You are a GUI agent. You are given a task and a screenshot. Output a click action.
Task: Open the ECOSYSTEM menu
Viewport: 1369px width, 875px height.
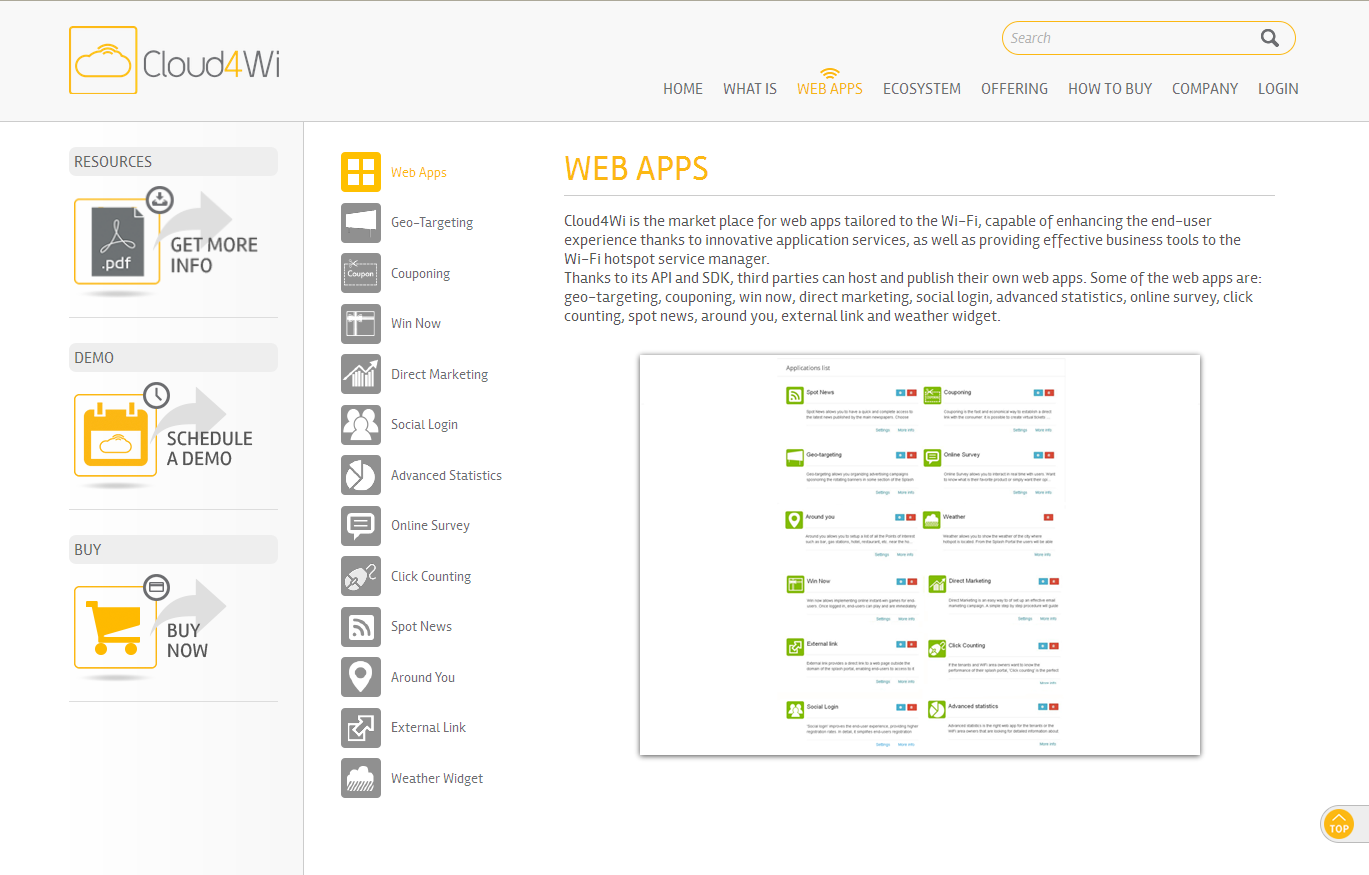tap(922, 89)
